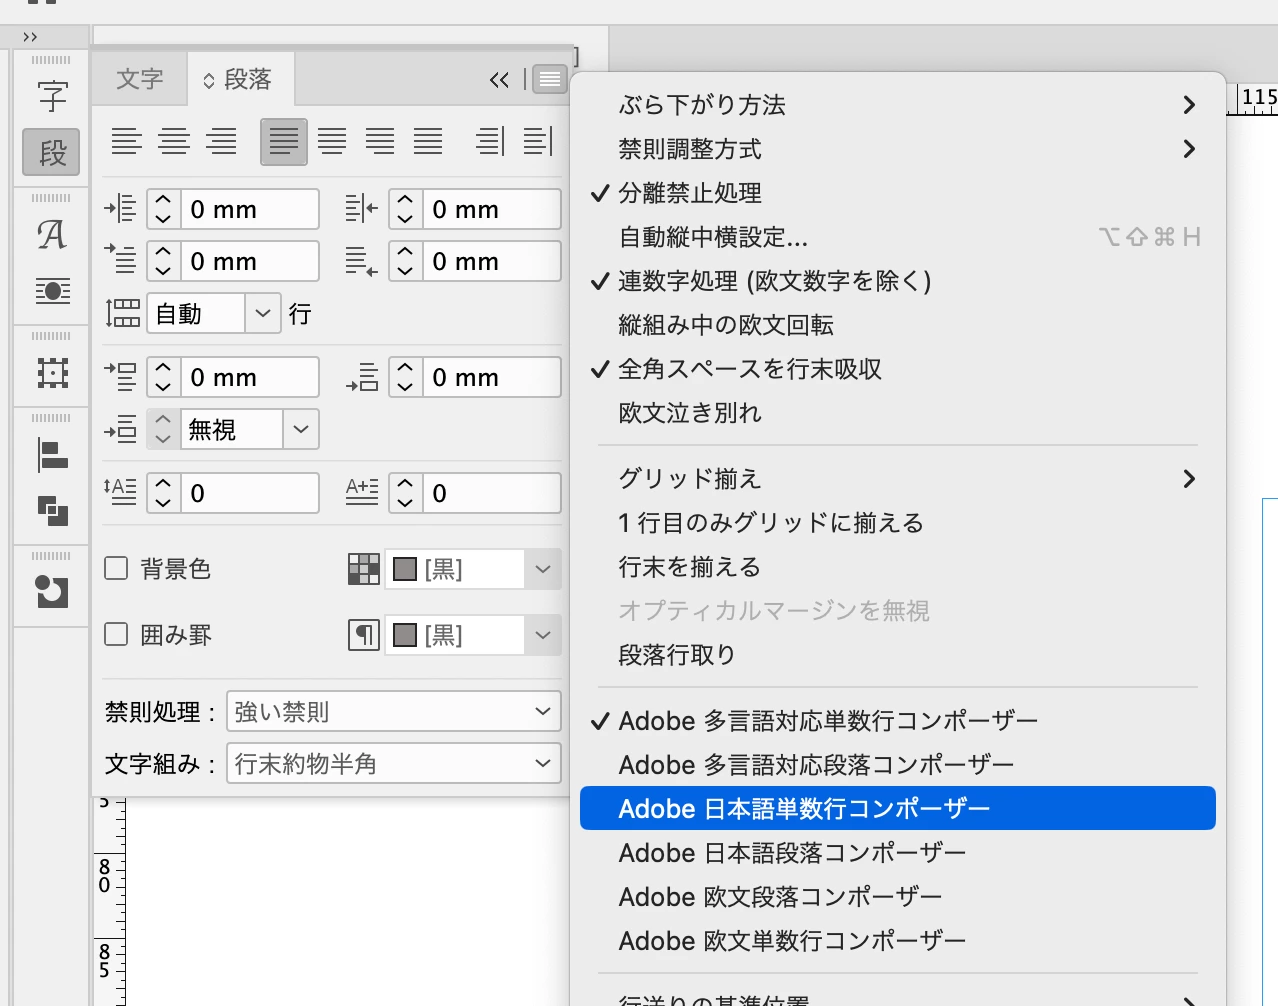The height and width of the screenshot is (1006, 1278).
Task: Click the first line indent field
Action: click(250, 261)
